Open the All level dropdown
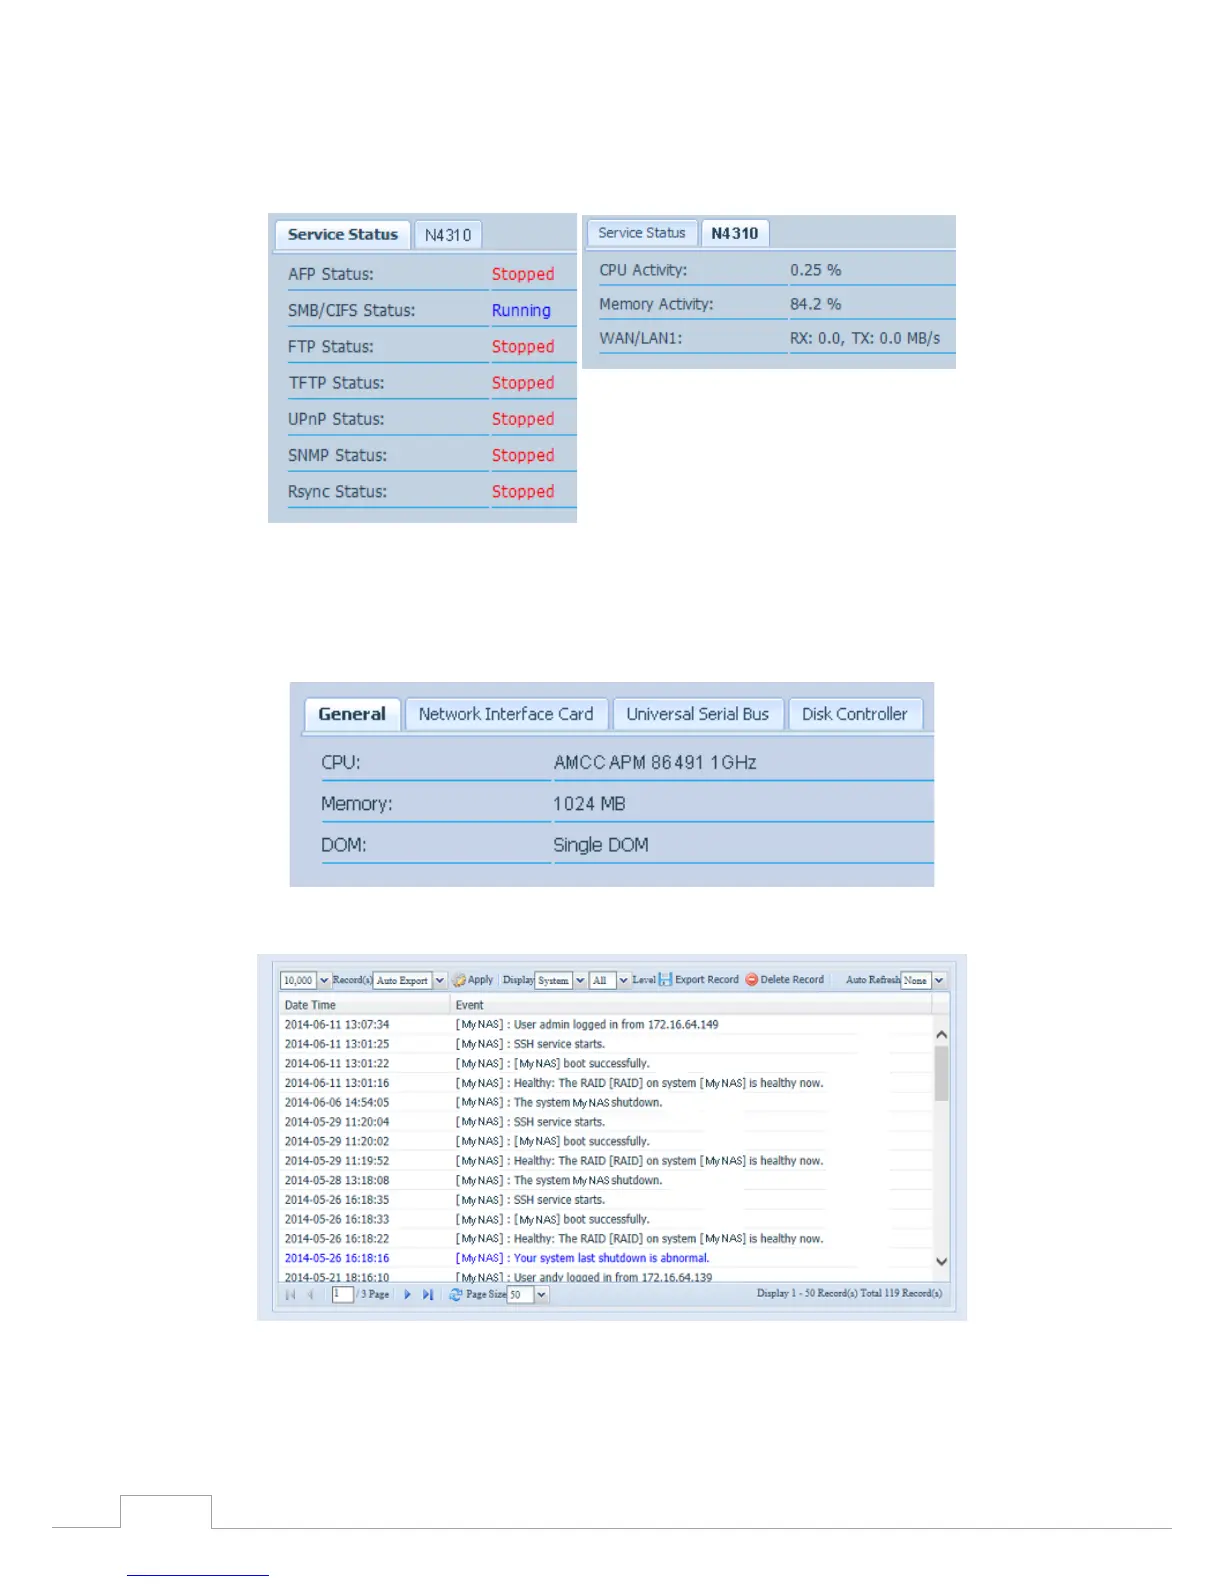Viewport: 1224px width, 1584px height. click(x=623, y=981)
